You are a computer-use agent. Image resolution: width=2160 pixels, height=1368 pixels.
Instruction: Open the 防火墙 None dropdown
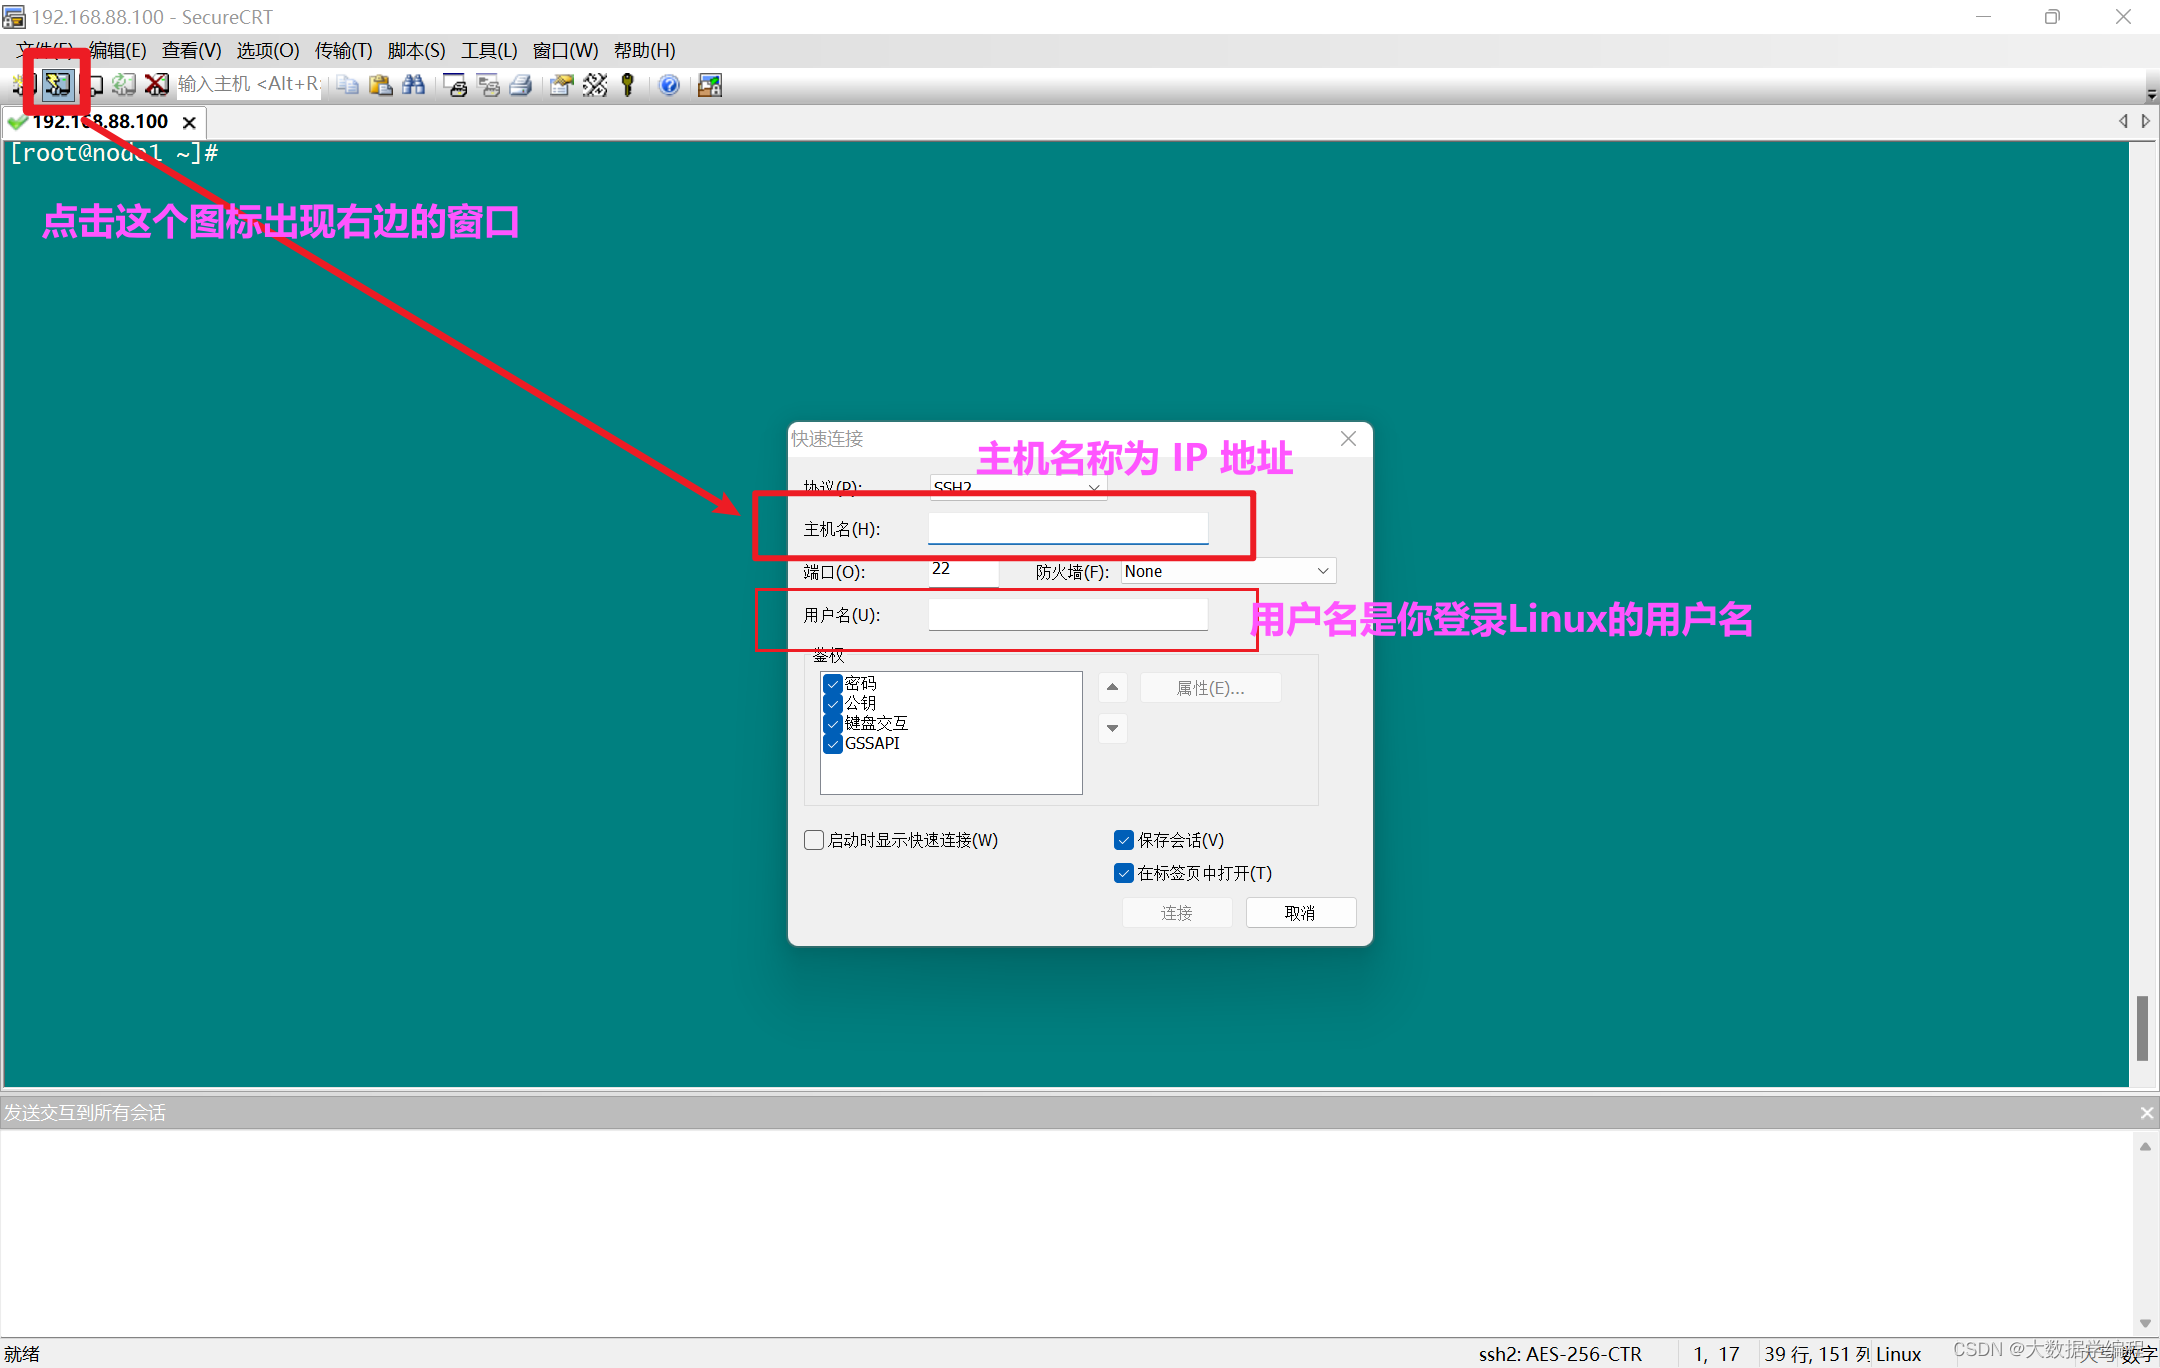pos(1228,571)
